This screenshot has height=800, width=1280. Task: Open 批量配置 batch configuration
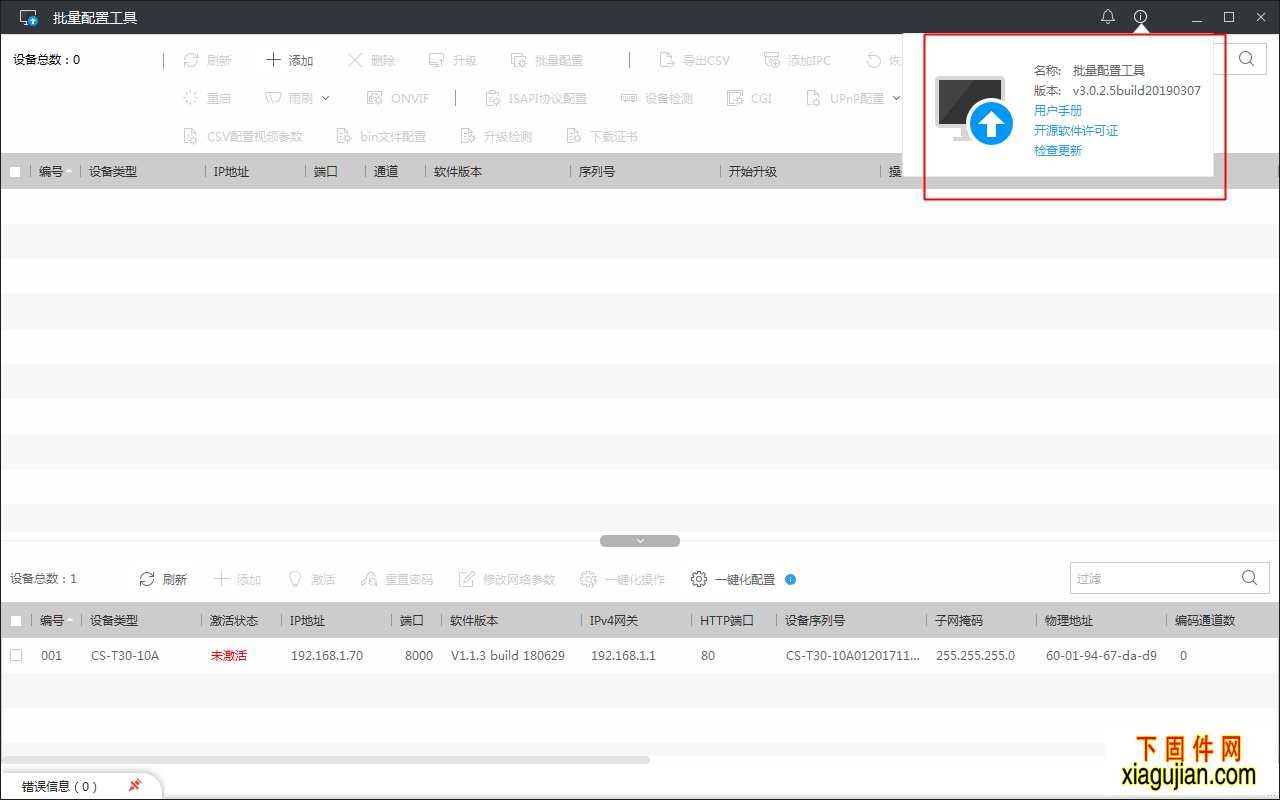pyautogui.click(x=547, y=60)
